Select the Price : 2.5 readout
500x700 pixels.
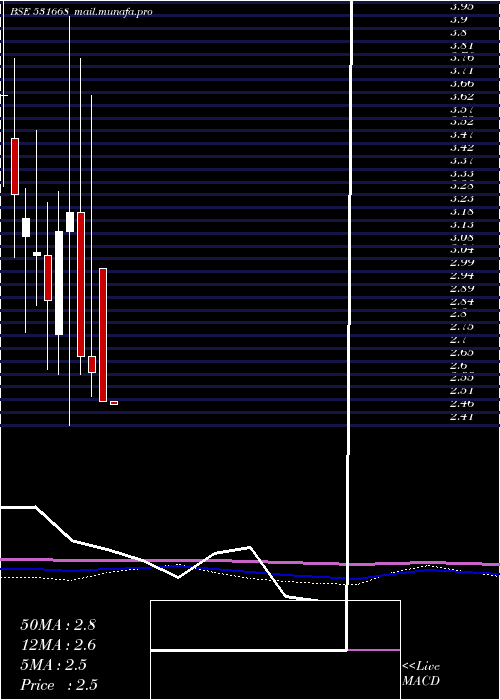click(x=59, y=685)
